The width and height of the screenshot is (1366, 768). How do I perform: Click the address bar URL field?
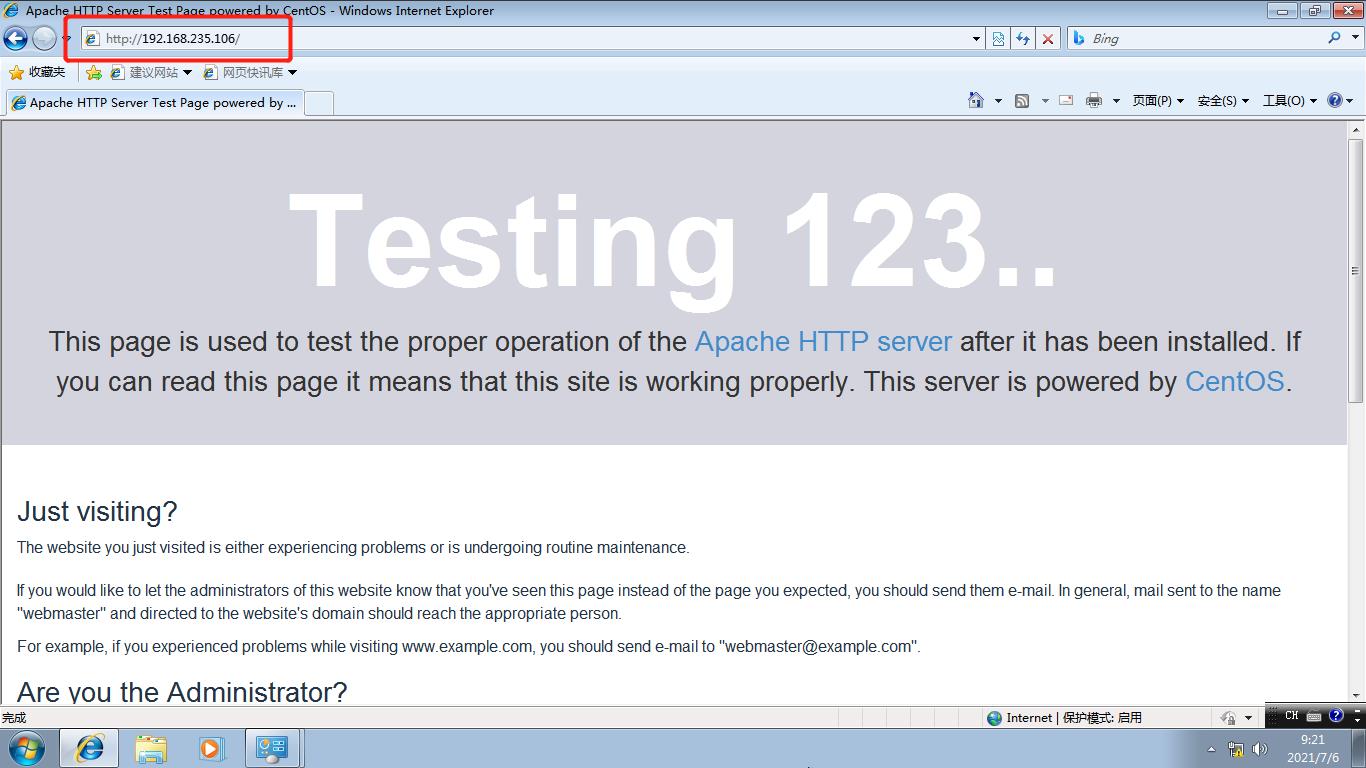(x=525, y=38)
